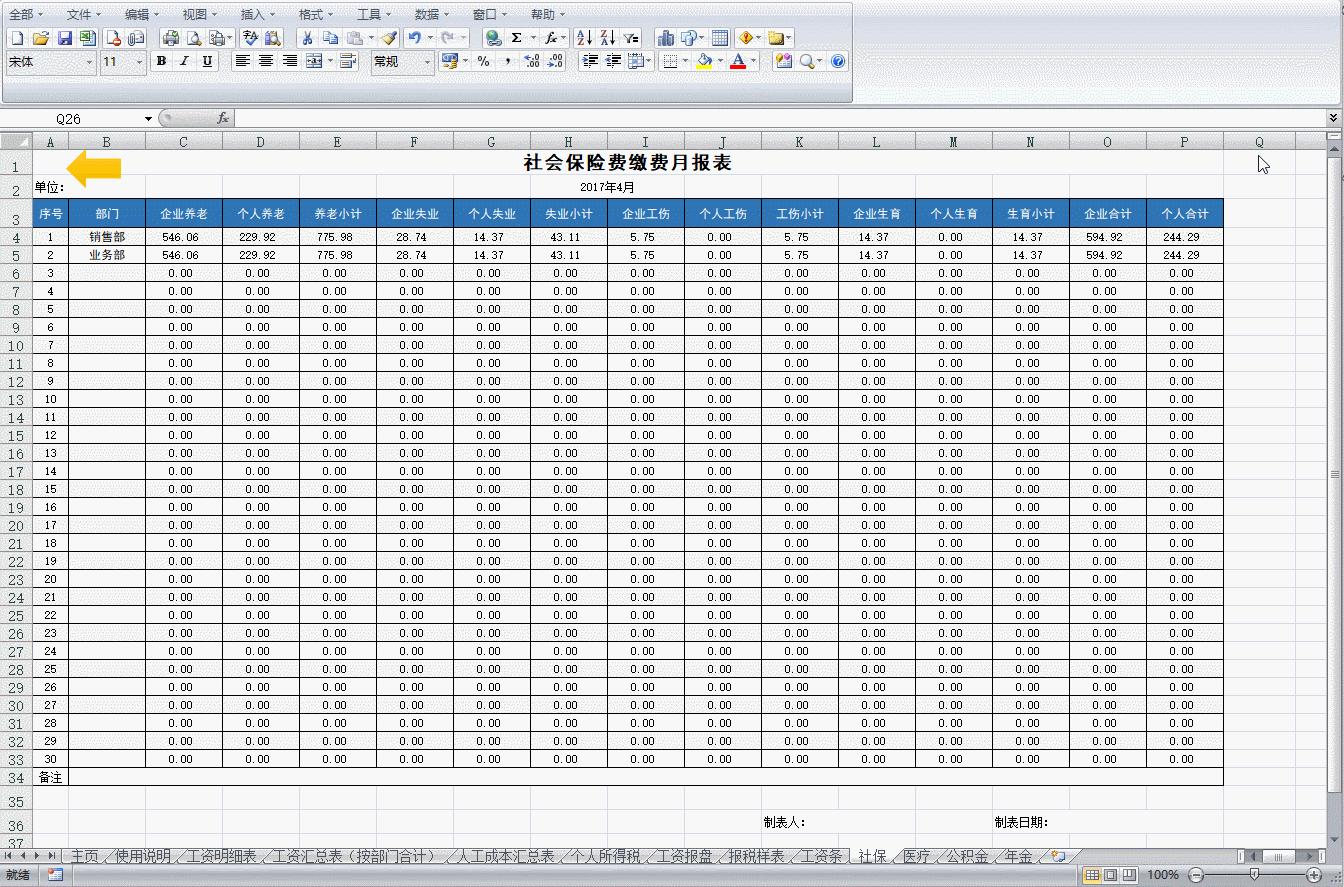1344x887 pixels.
Task: Toggle italic formatting
Action: [184, 61]
